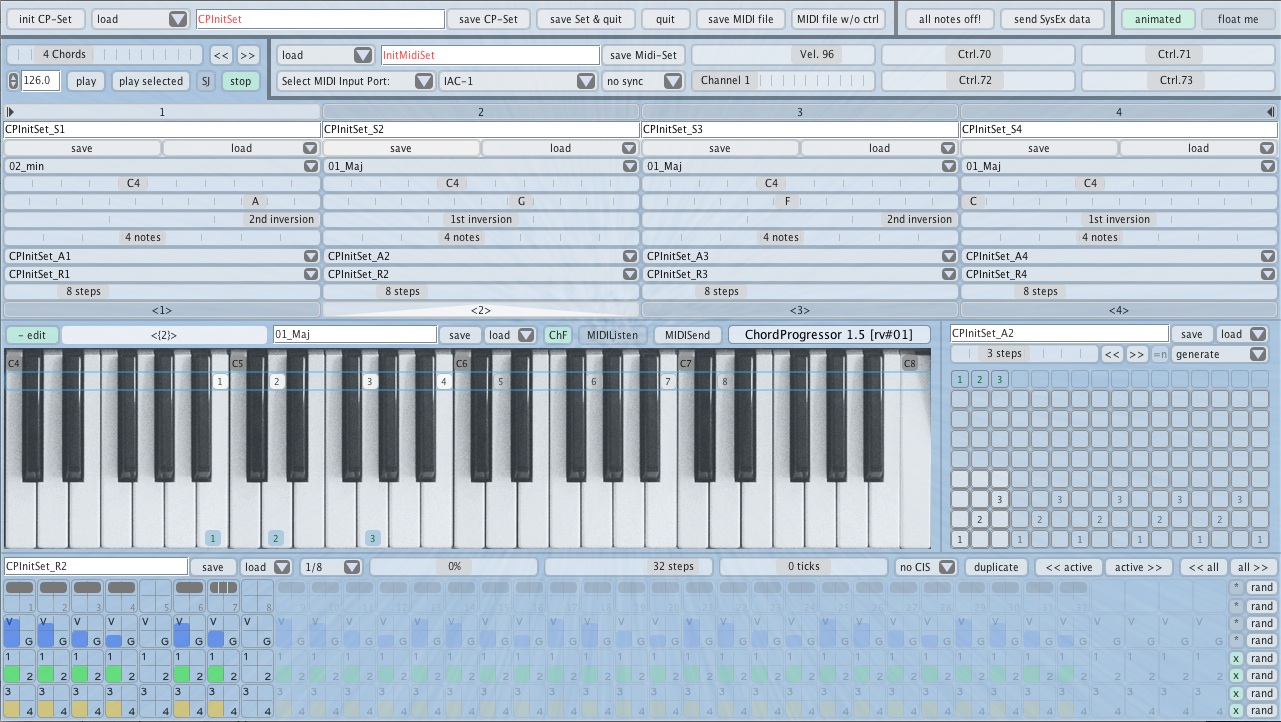Click blue key label 1 at keyboard bottom
This screenshot has height=722, width=1281.
[212, 538]
